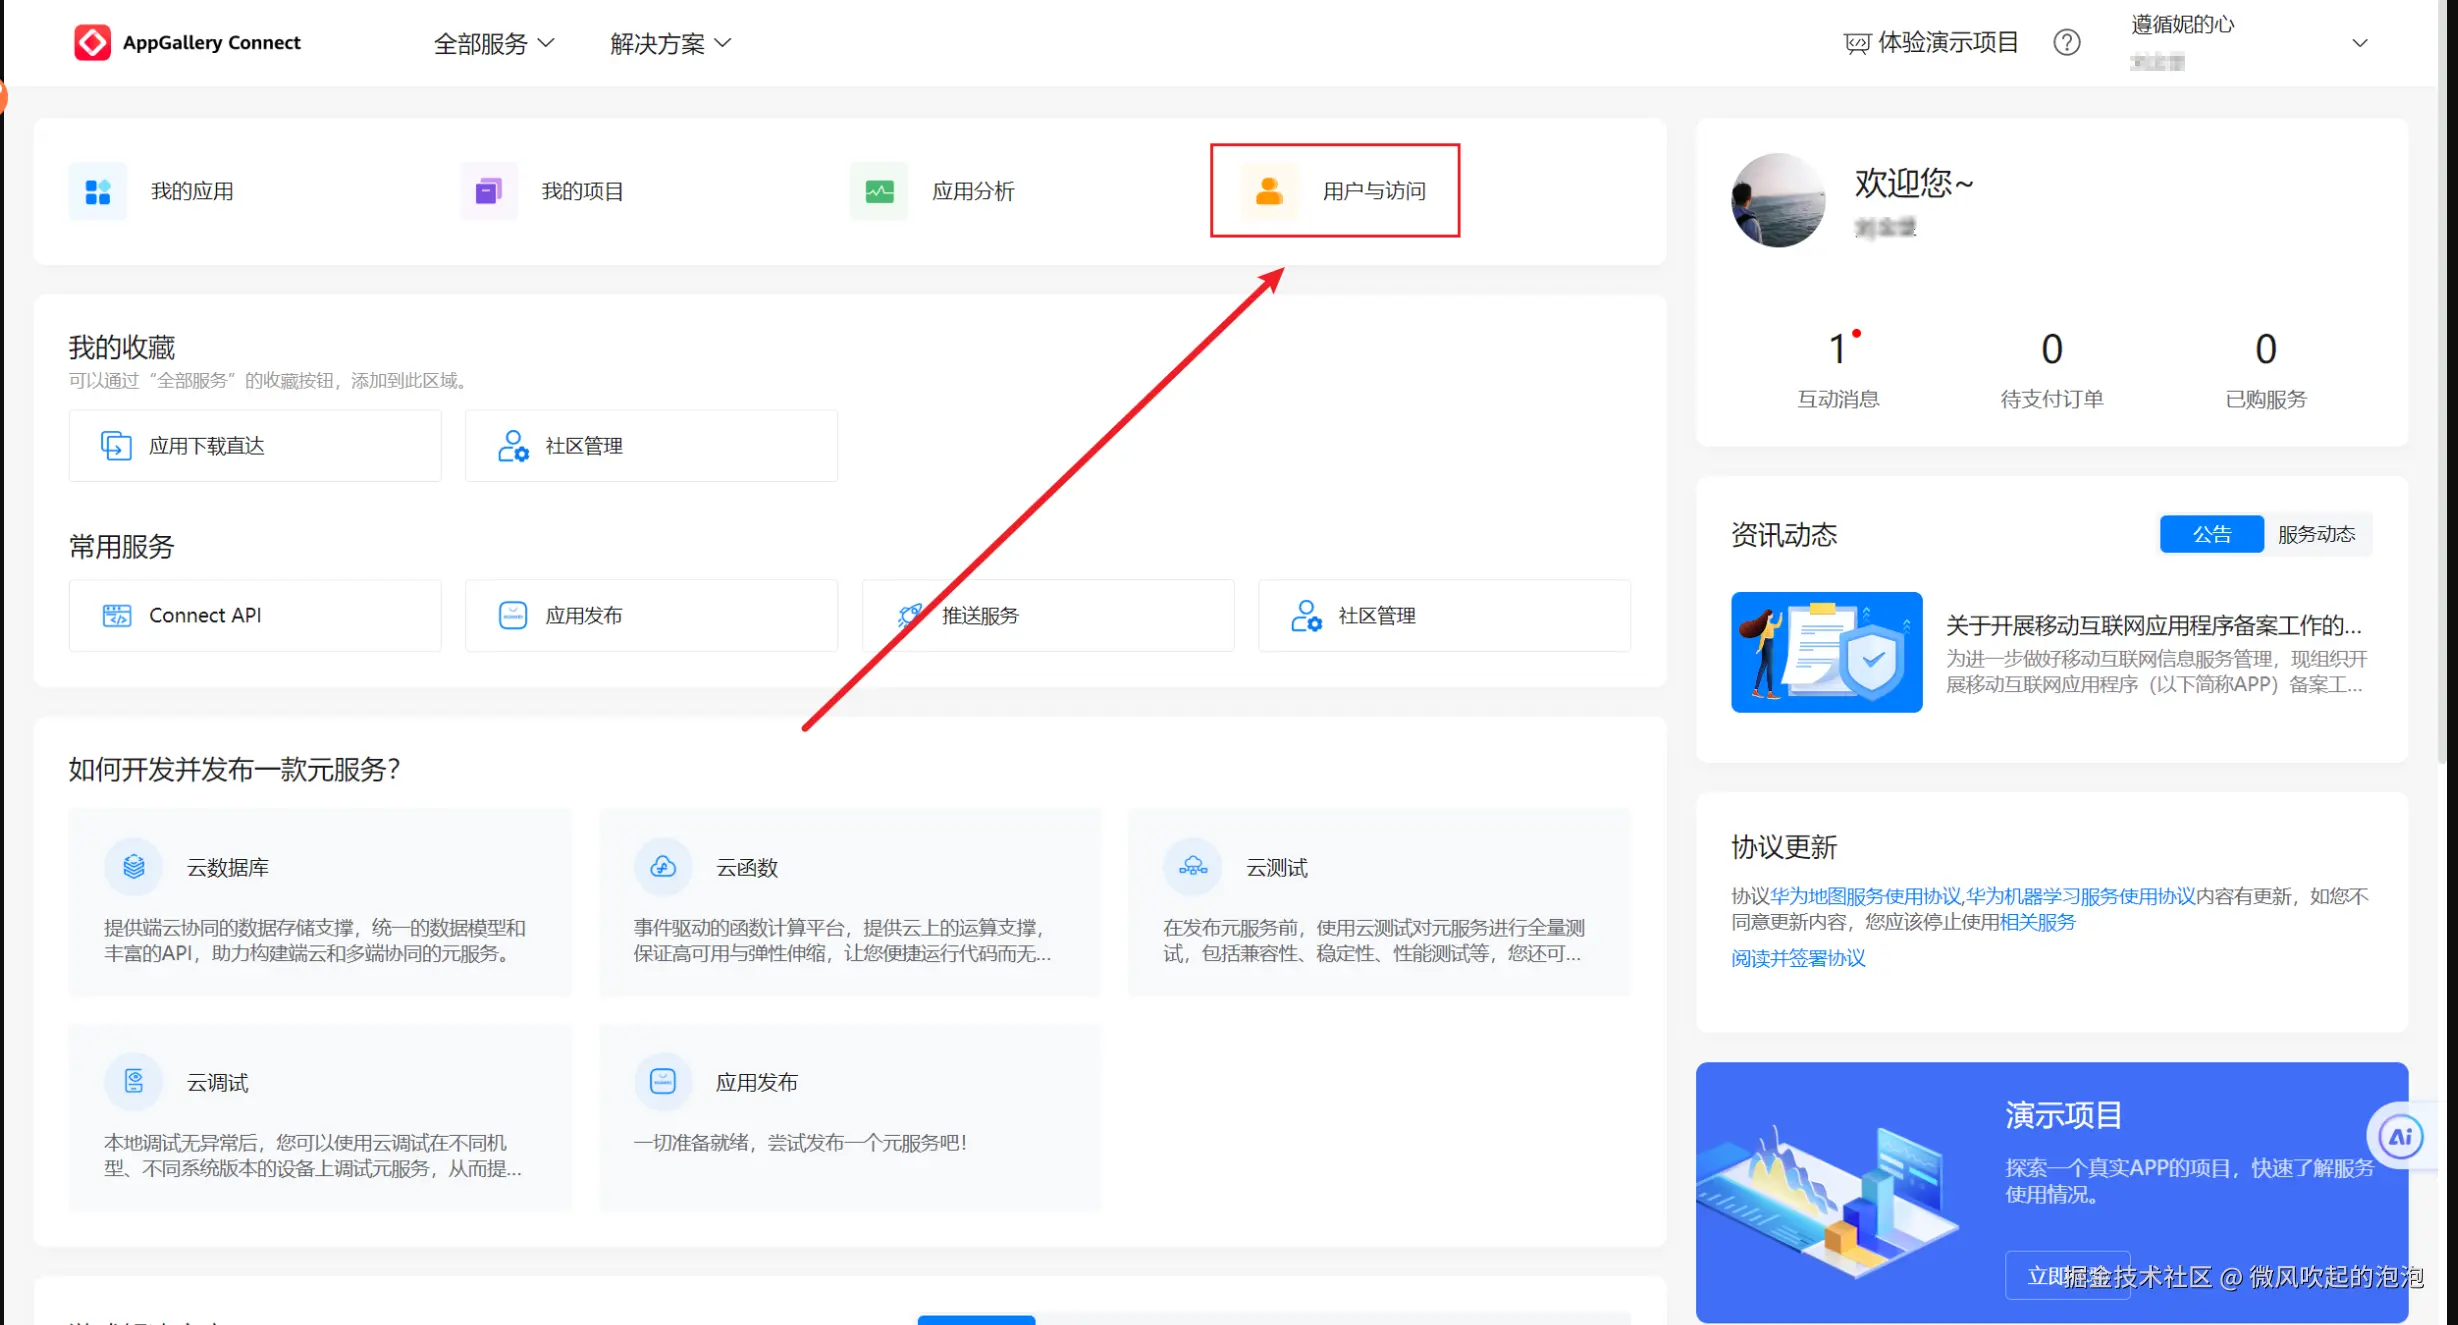The image size is (2458, 1325).
Task: Open 体验演示项目 in the header
Action: [x=1932, y=43]
